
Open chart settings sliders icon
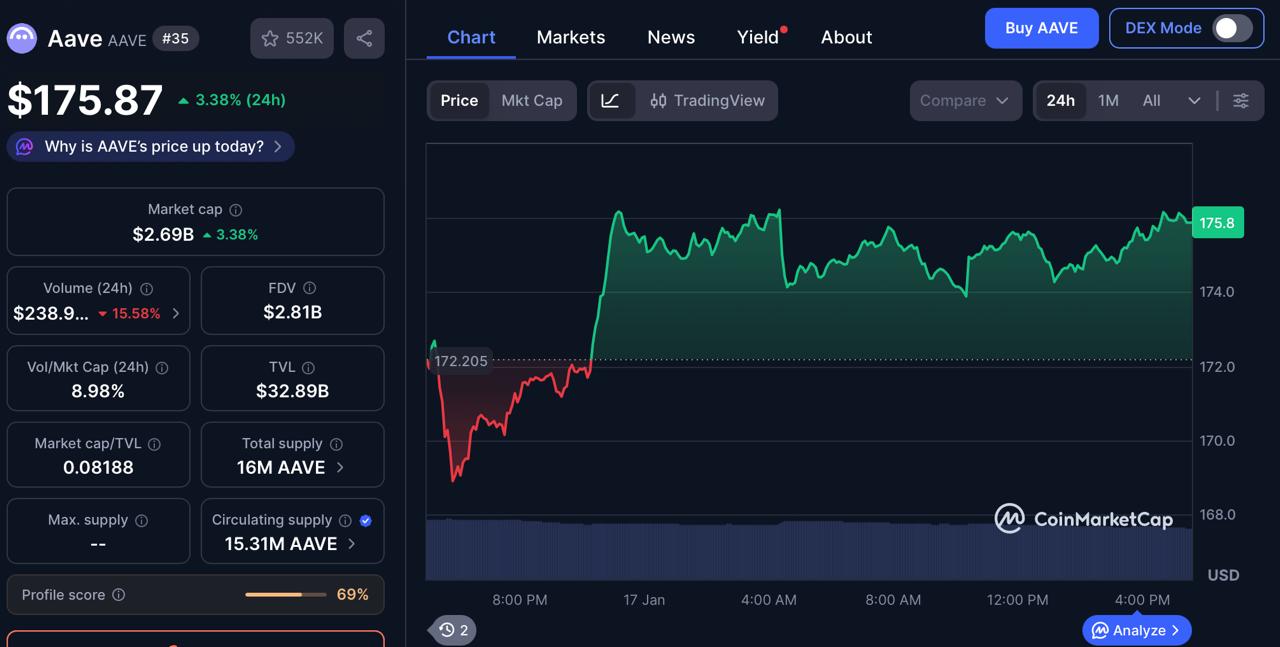tap(1241, 100)
